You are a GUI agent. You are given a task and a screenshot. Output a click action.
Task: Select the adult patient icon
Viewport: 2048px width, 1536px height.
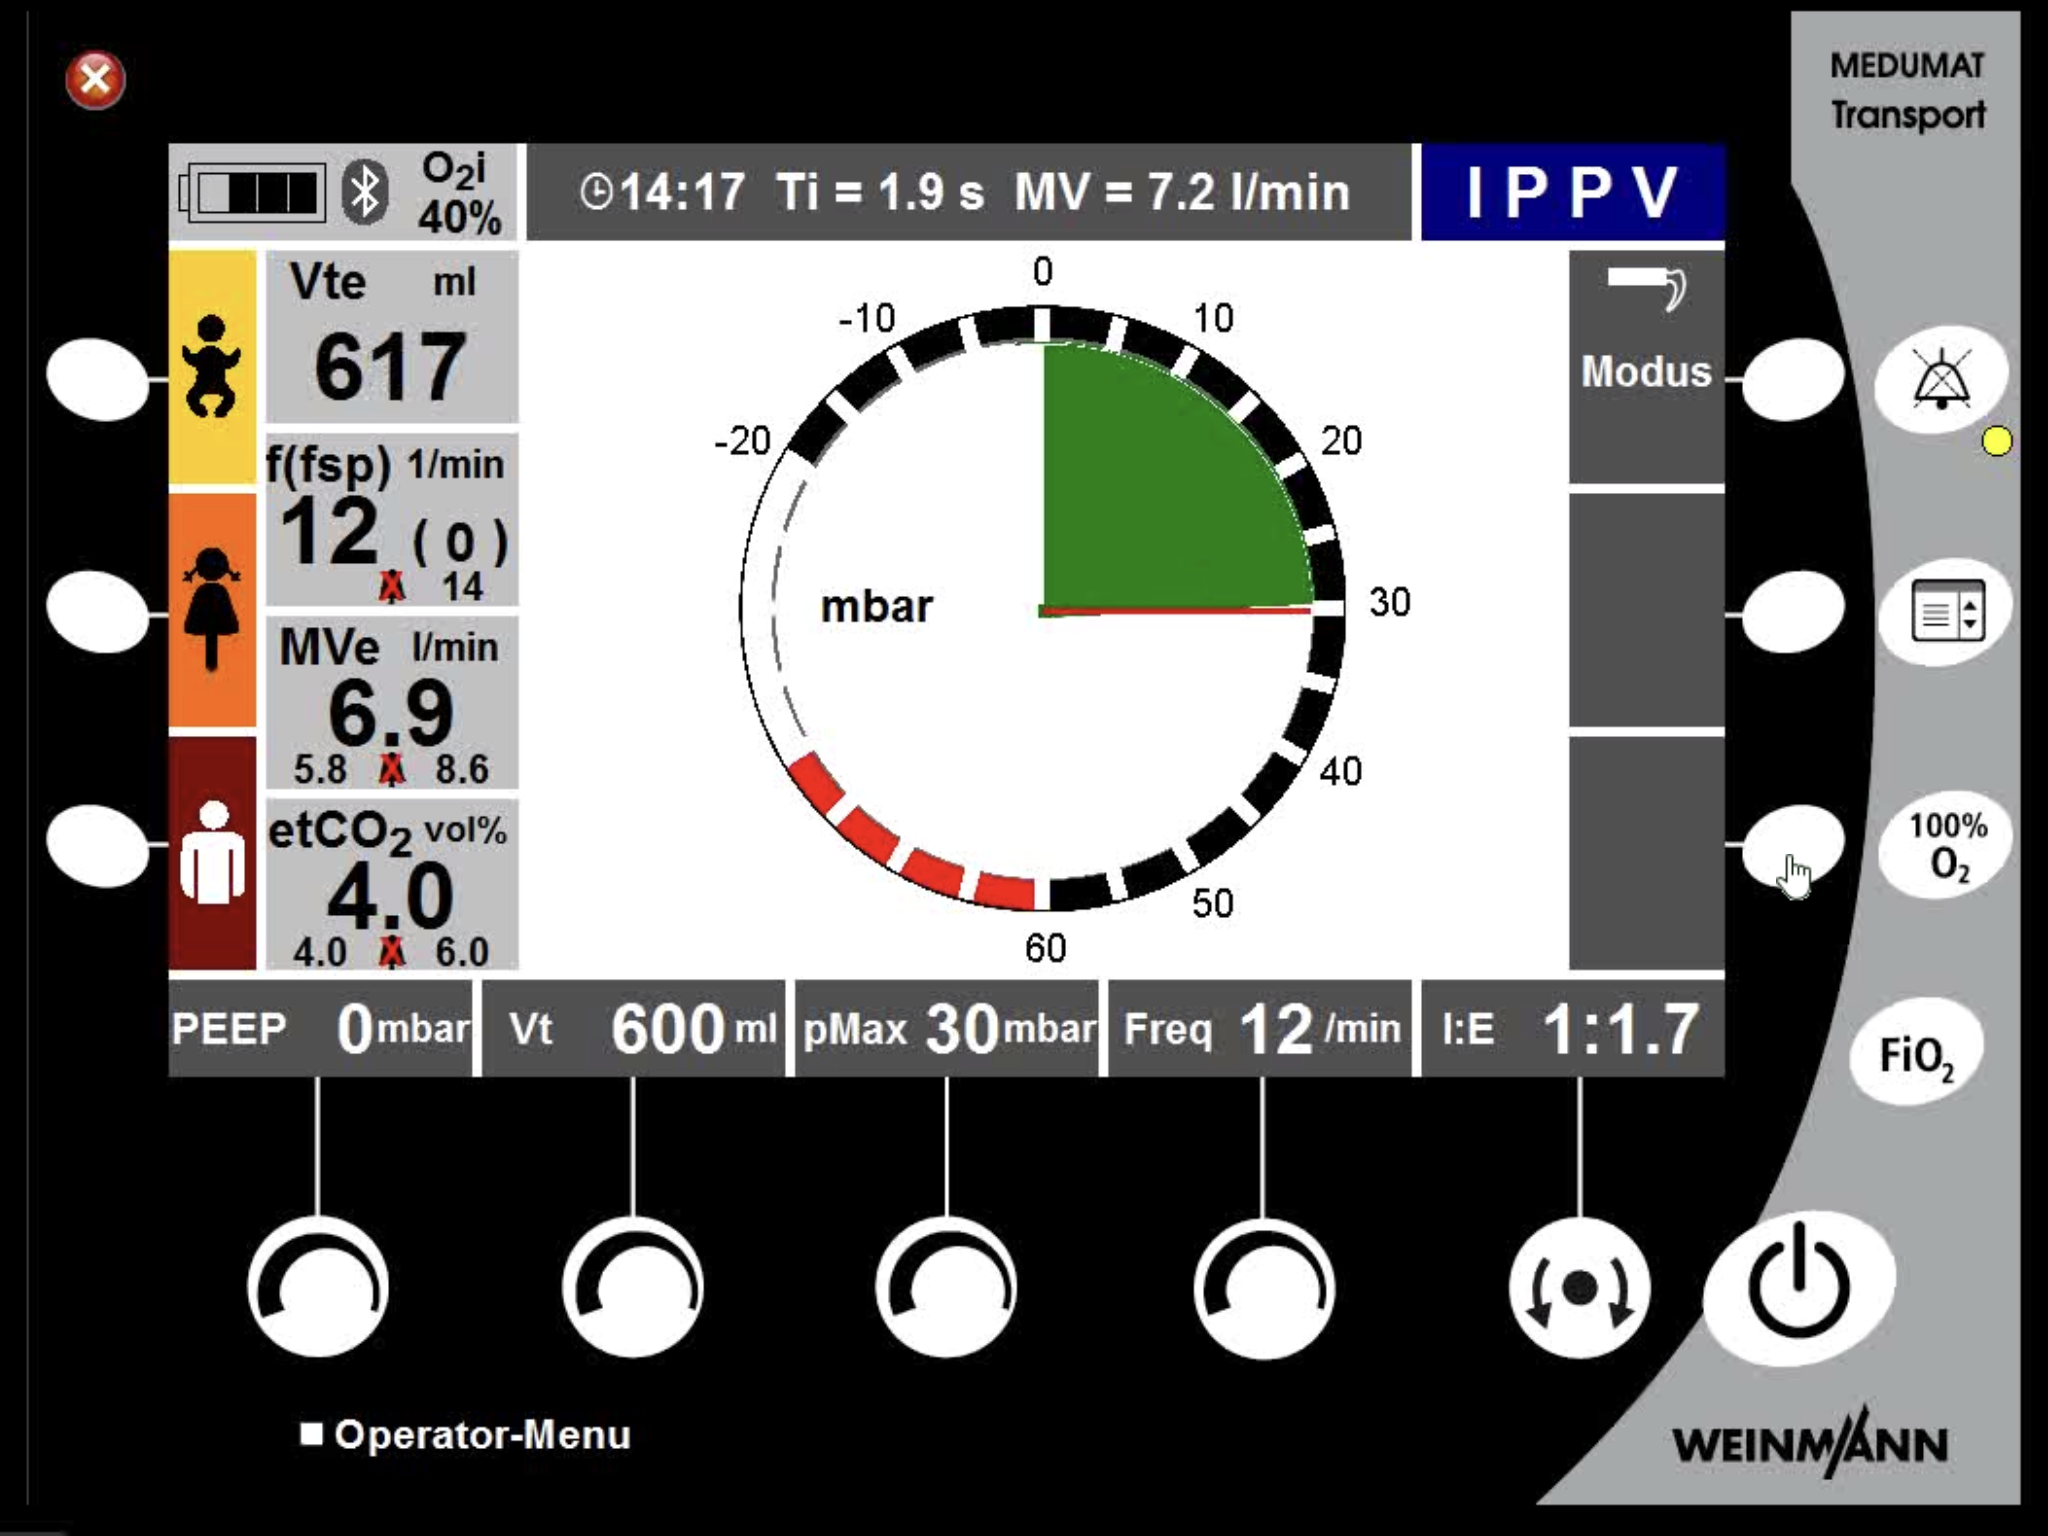tap(212, 853)
